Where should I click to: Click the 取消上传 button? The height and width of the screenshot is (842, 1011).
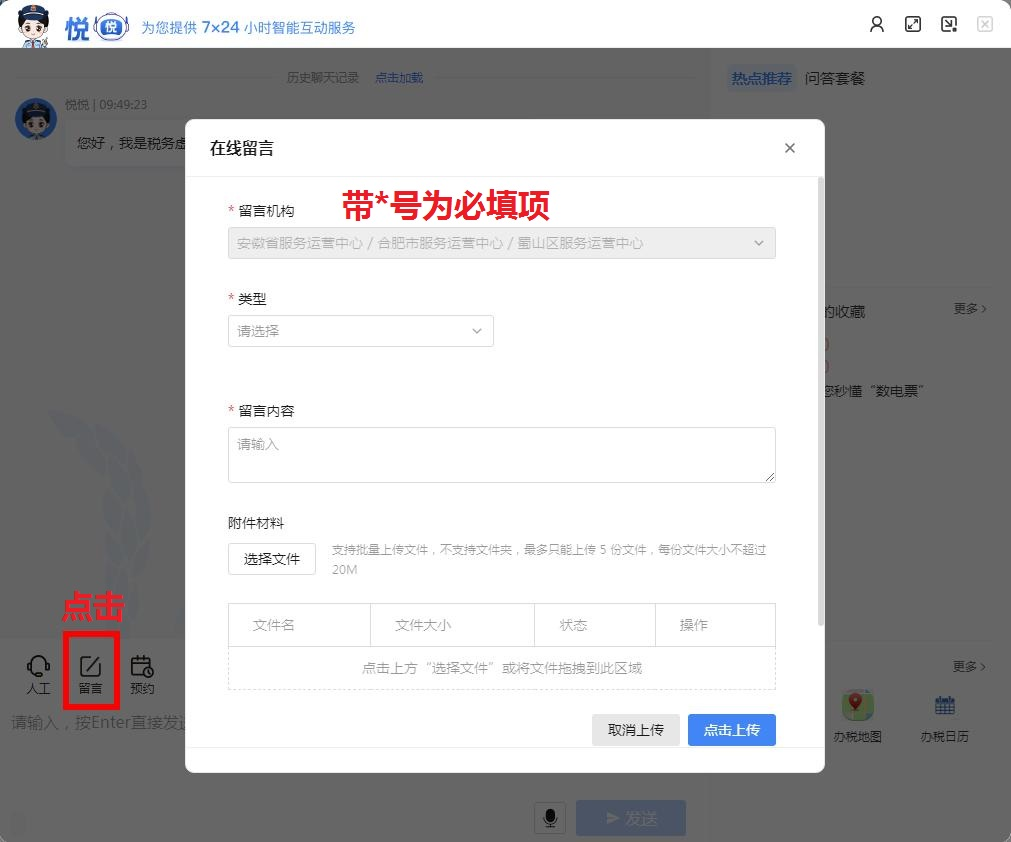pyautogui.click(x=635, y=730)
